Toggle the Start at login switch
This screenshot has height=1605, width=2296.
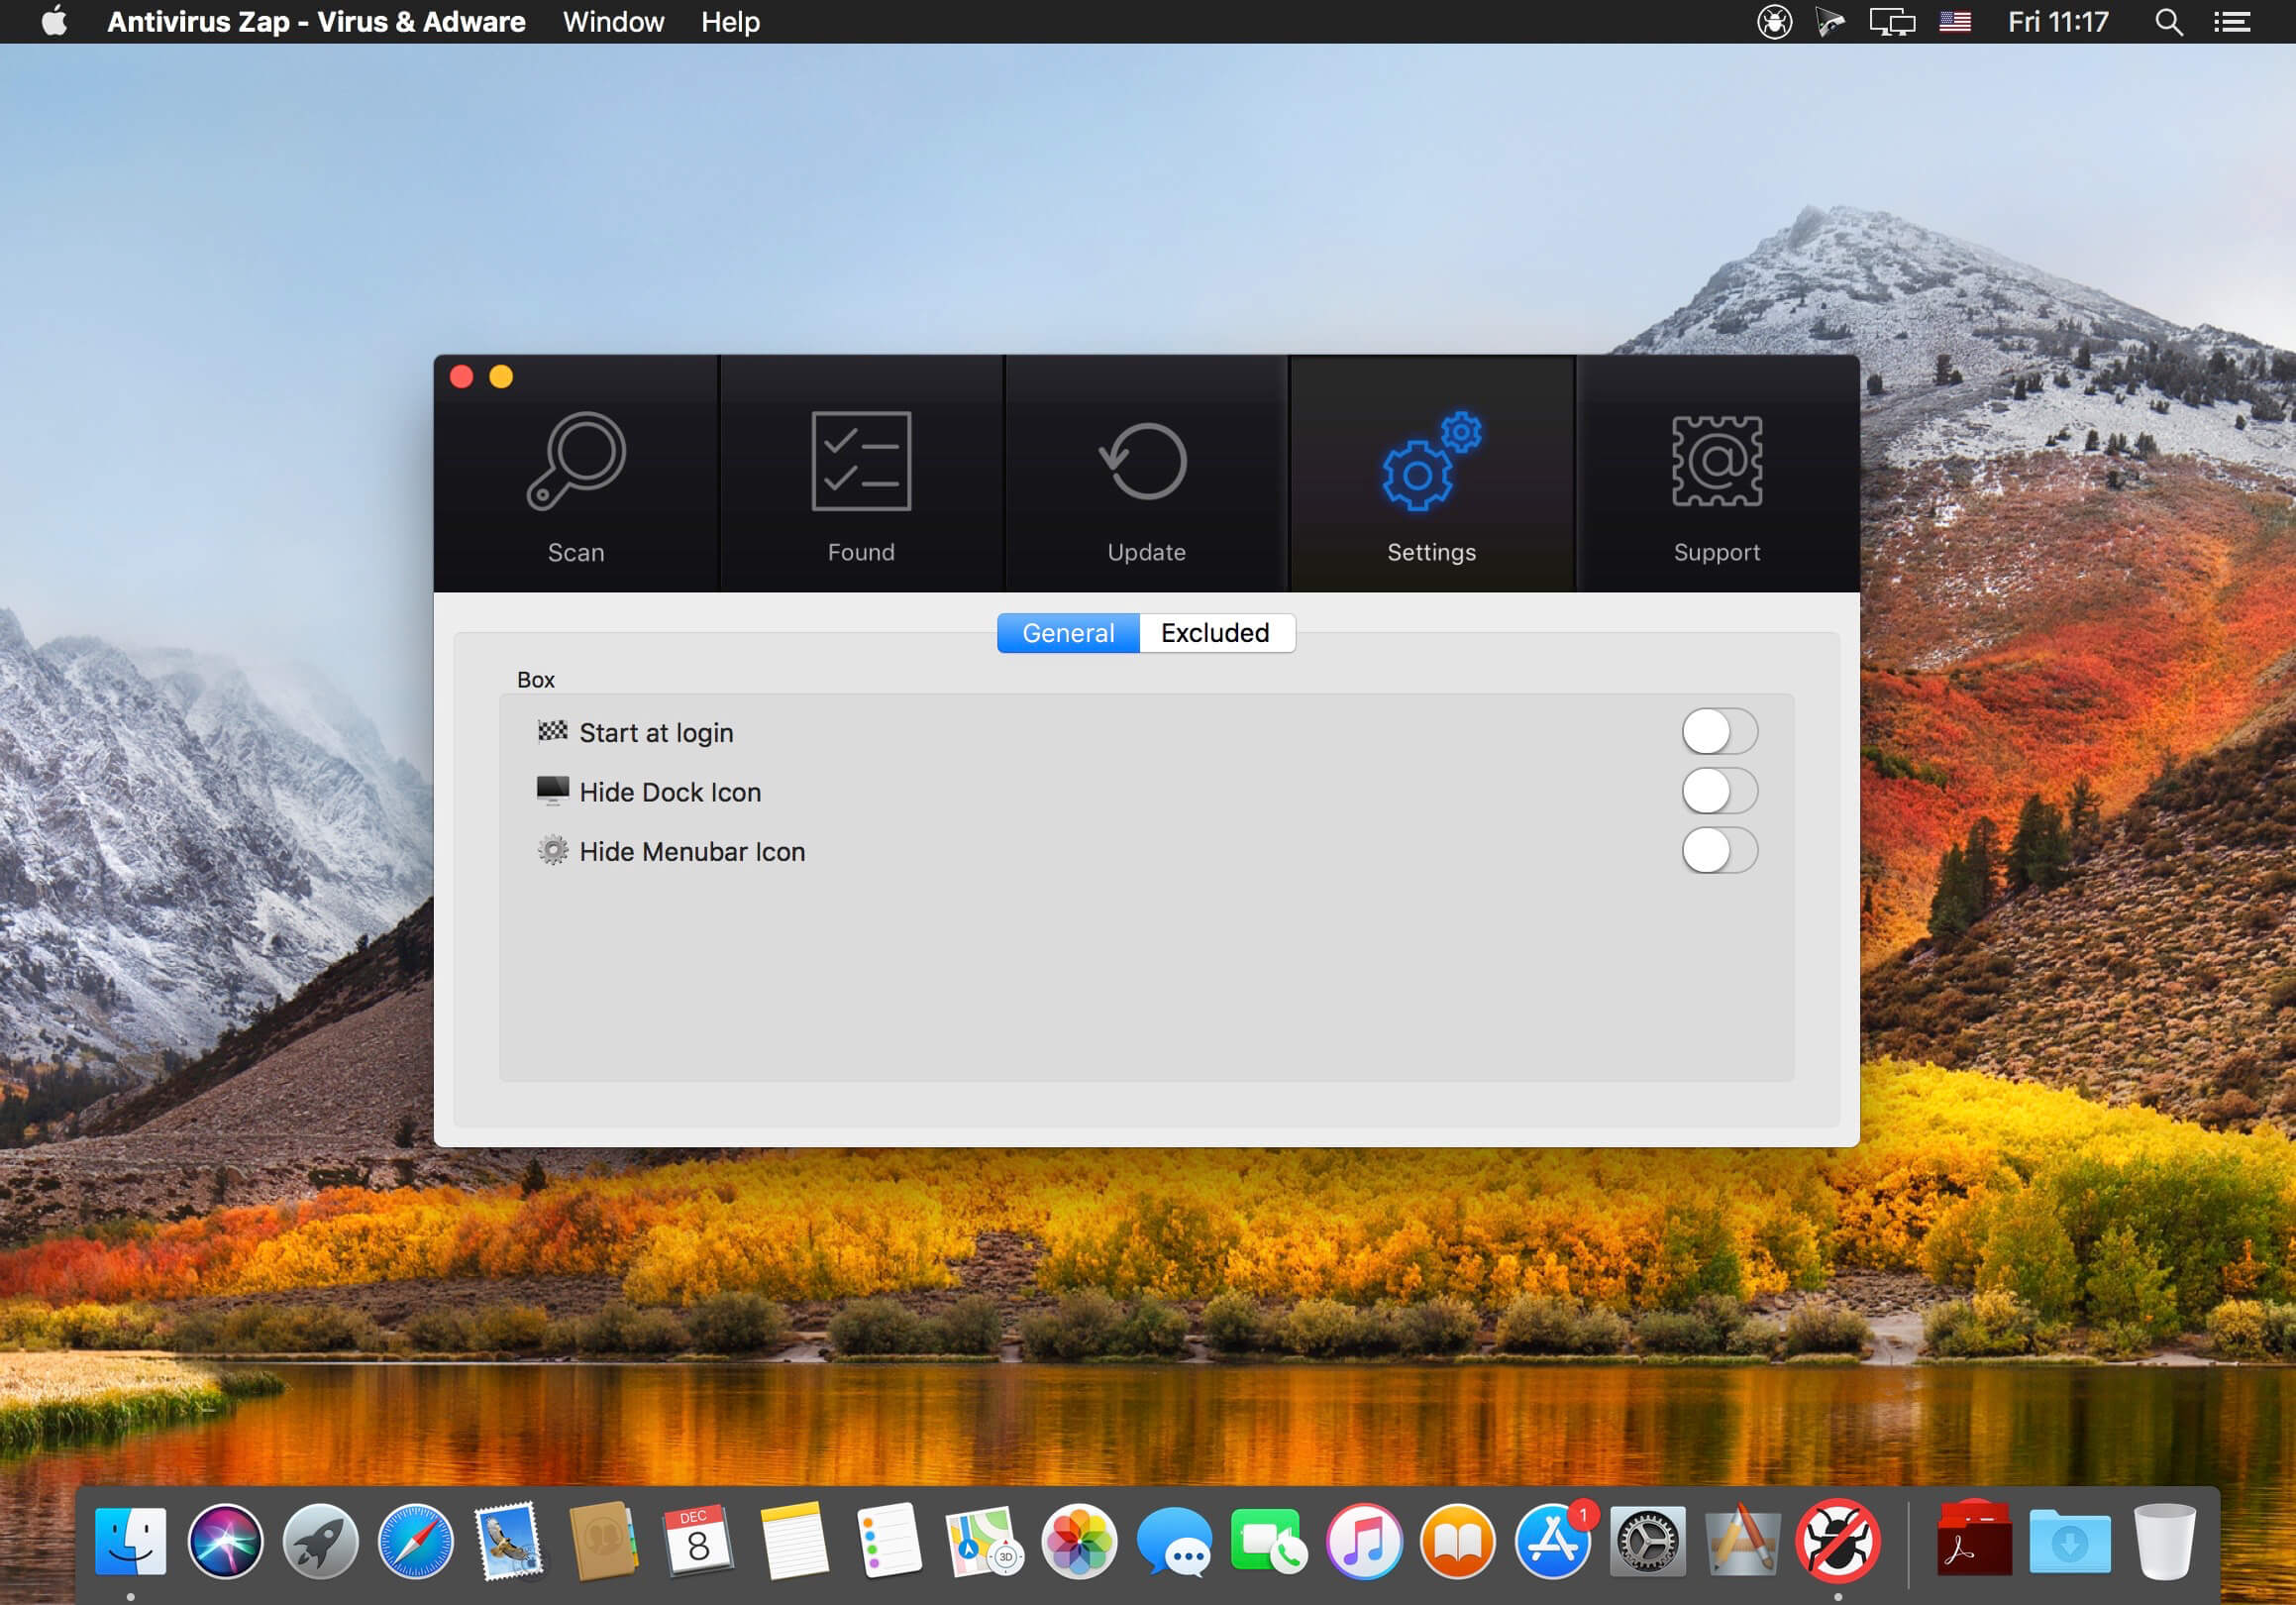pyautogui.click(x=1719, y=732)
